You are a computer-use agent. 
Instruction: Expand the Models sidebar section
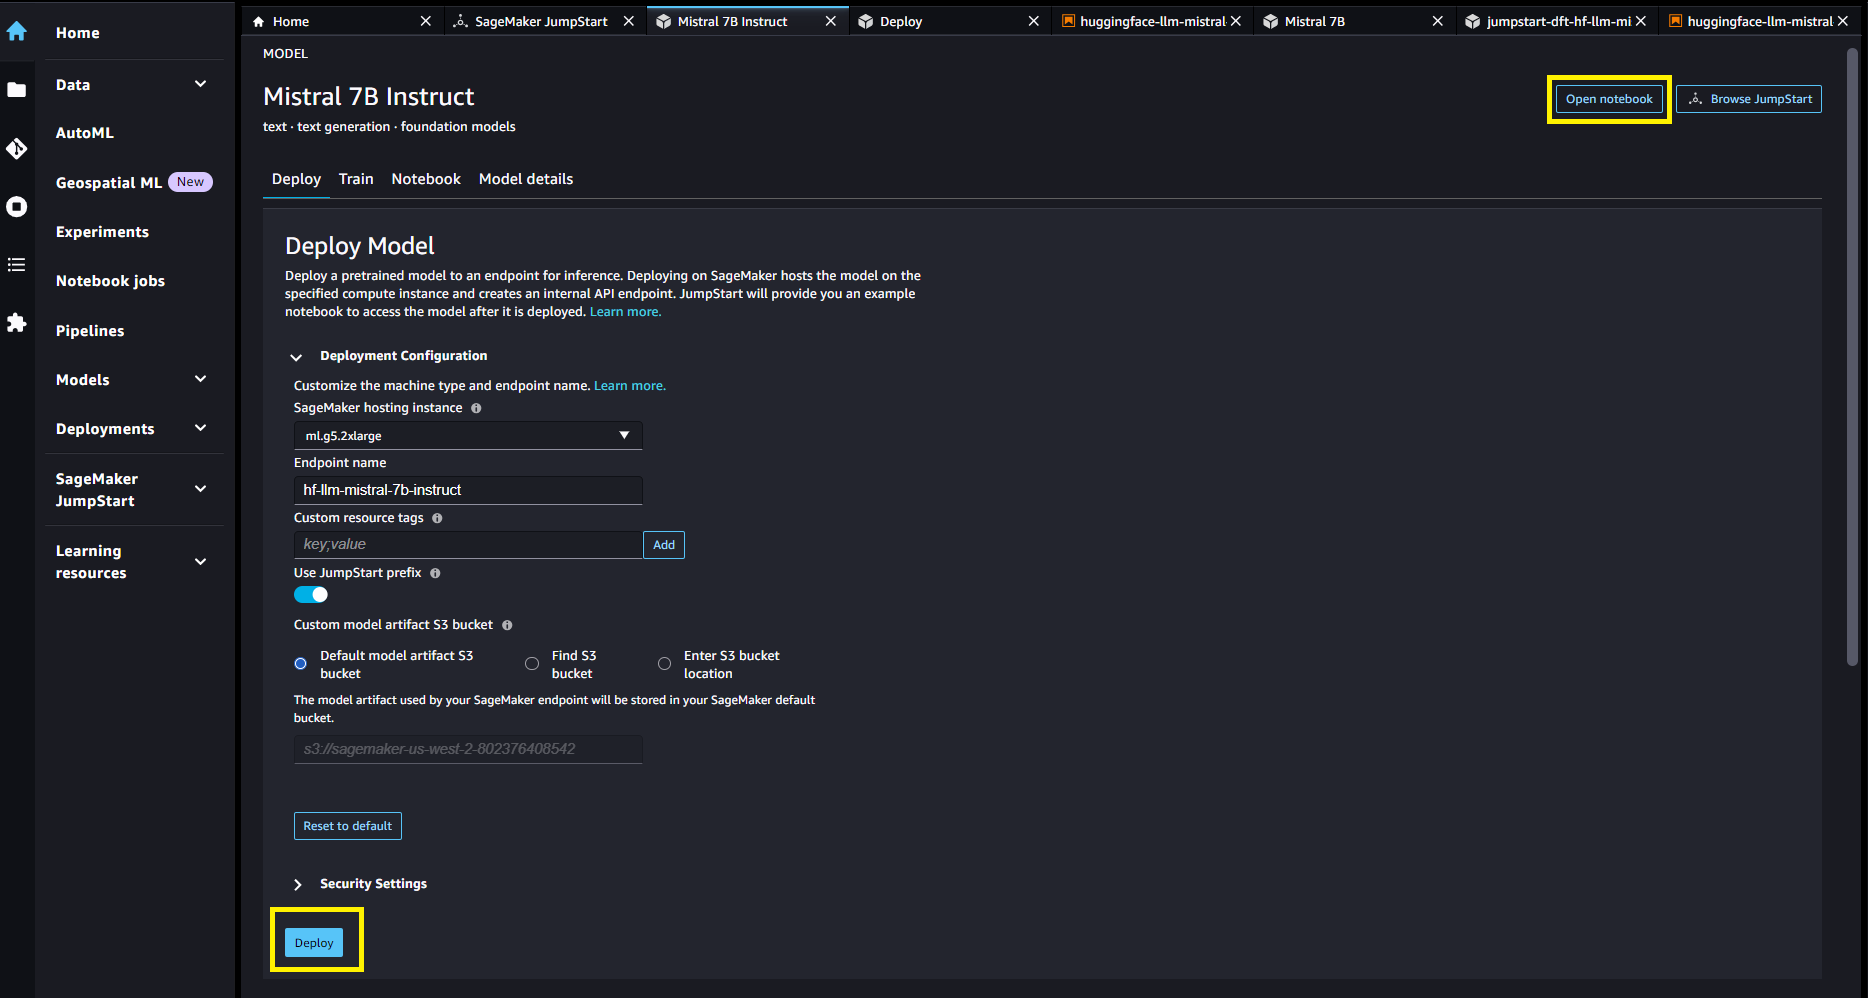(201, 379)
